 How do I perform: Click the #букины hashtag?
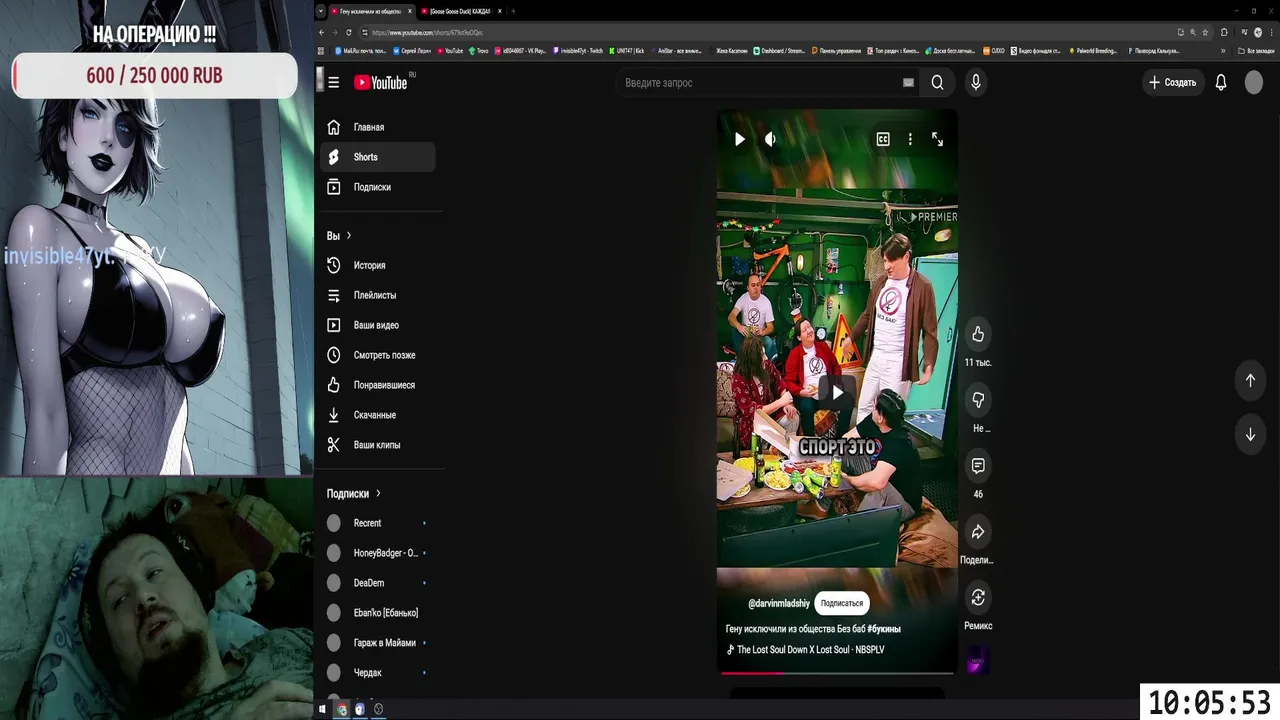pyautogui.click(x=884, y=629)
